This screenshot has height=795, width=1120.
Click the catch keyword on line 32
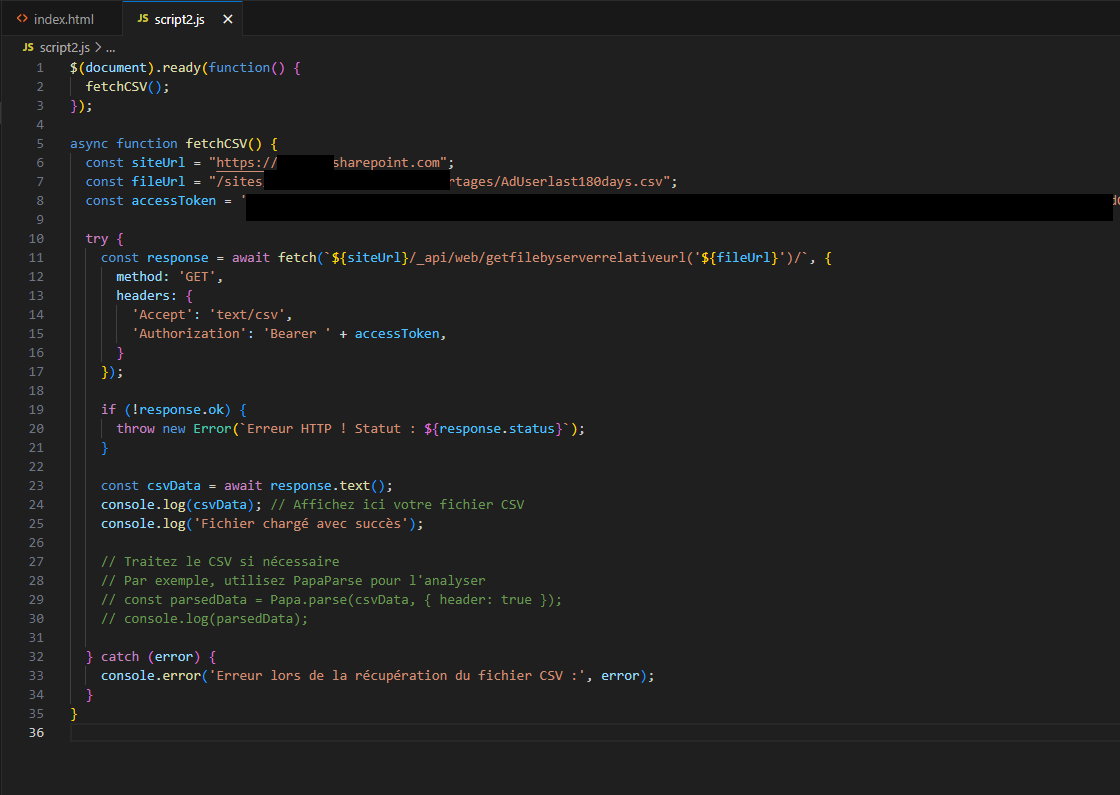click(x=119, y=656)
